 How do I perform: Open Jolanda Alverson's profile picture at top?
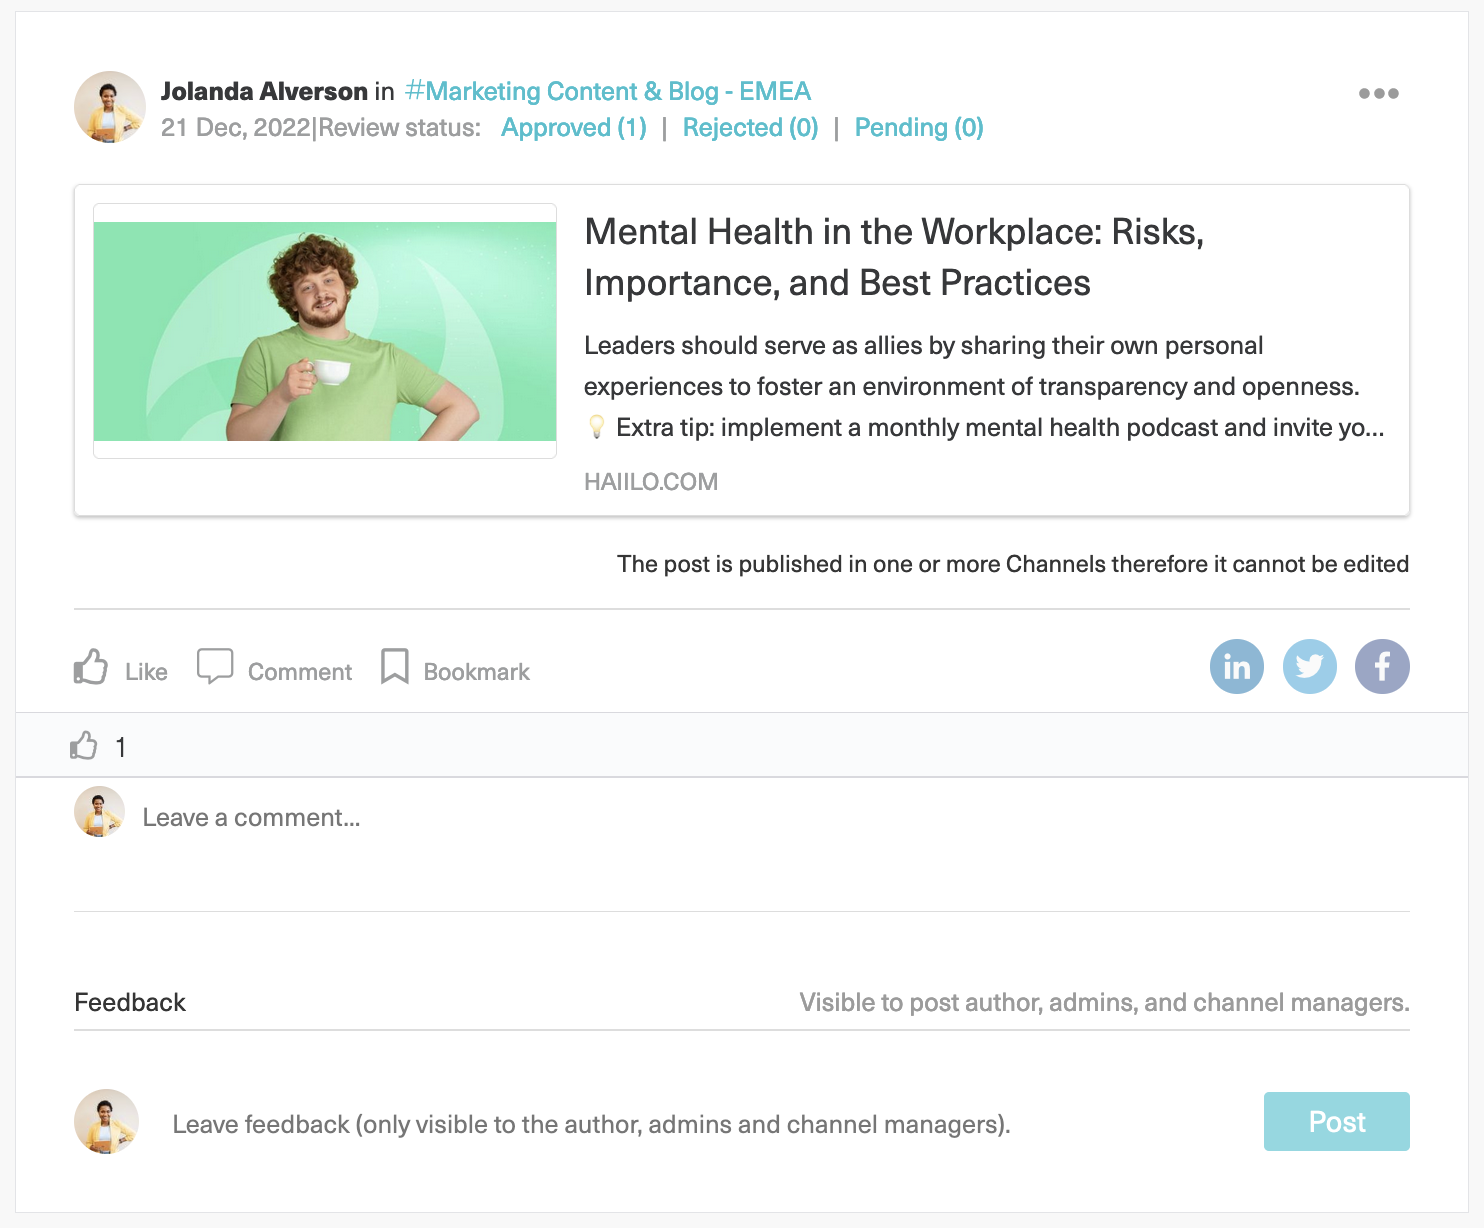(x=110, y=107)
